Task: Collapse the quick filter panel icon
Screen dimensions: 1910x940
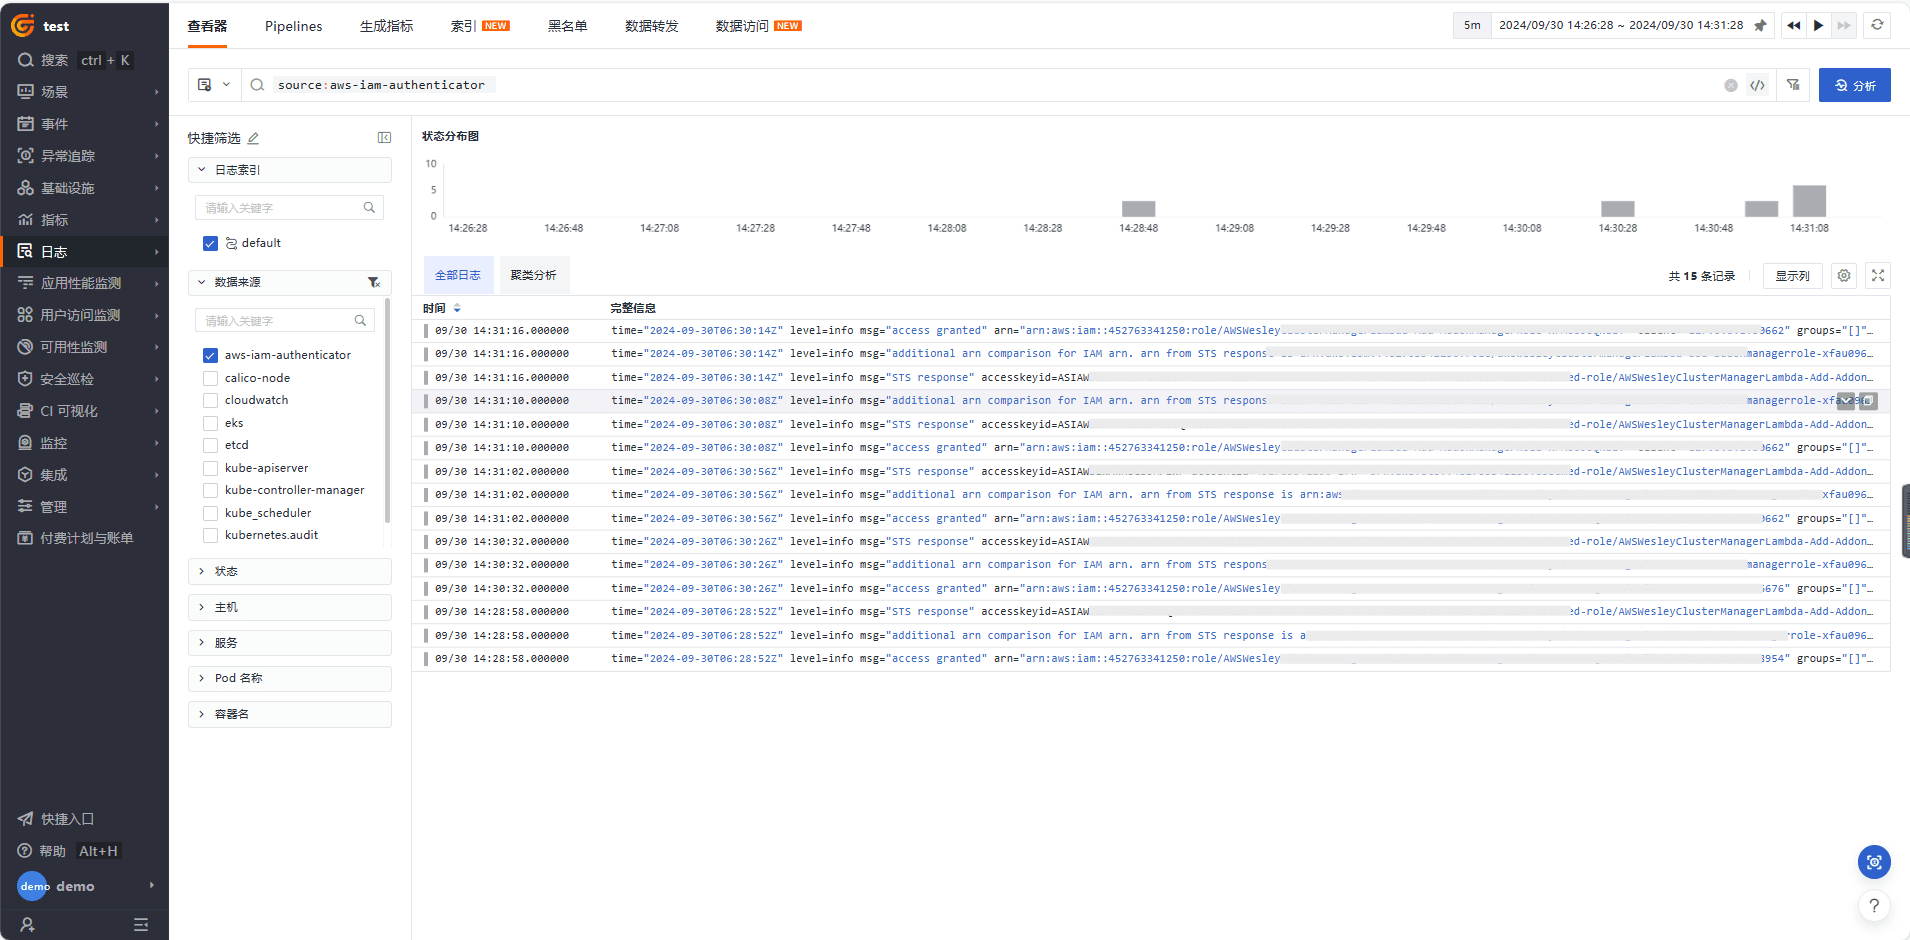Action: [384, 138]
